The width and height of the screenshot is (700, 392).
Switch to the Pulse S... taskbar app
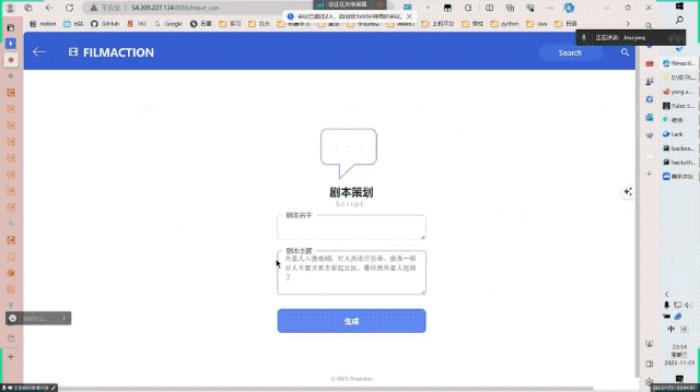coord(679,106)
